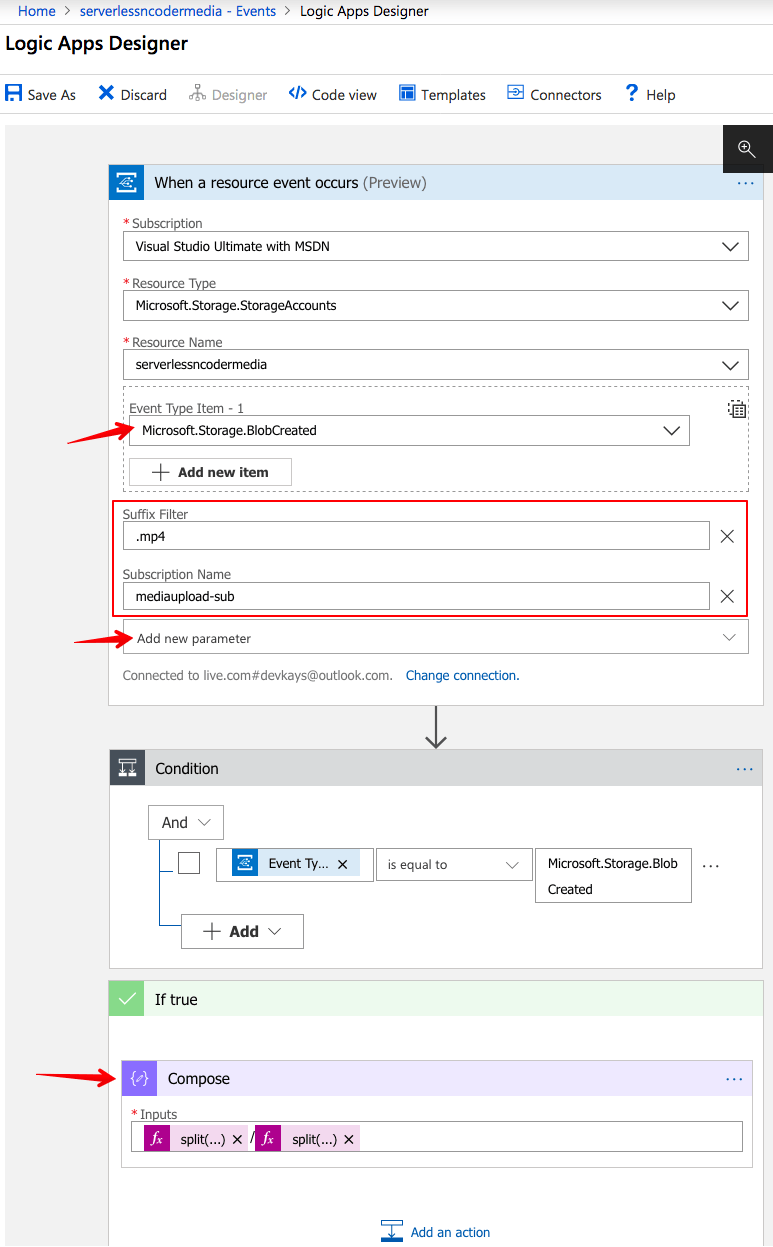Viewport: 773px width, 1247px height.
Task: Open the trigger's overflow menu
Action: 745,183
